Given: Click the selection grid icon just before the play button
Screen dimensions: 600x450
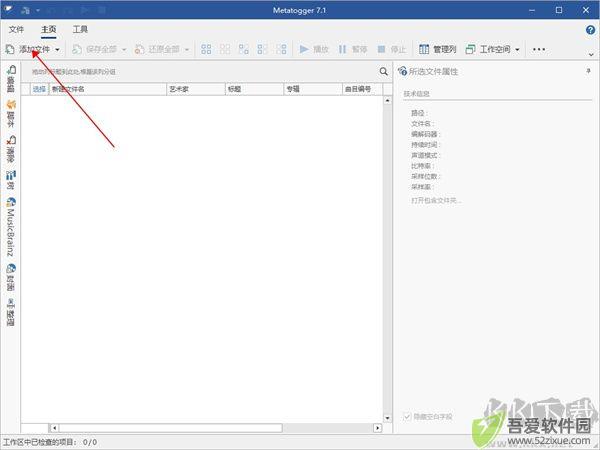Looking at the screenshot, I should 281,49.
